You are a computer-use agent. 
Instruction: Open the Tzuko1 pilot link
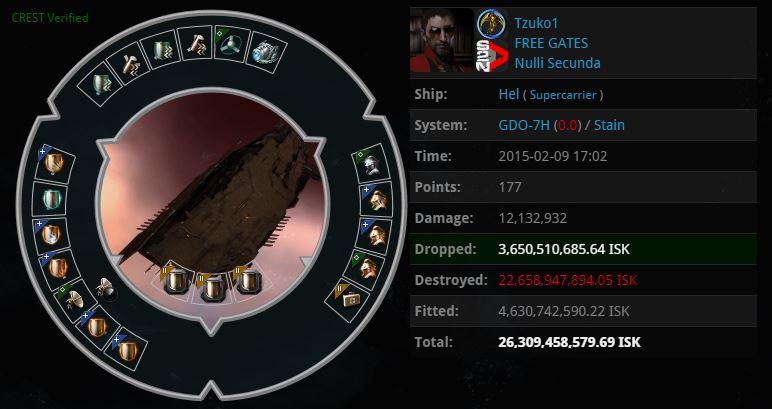(x=536, y=23)
